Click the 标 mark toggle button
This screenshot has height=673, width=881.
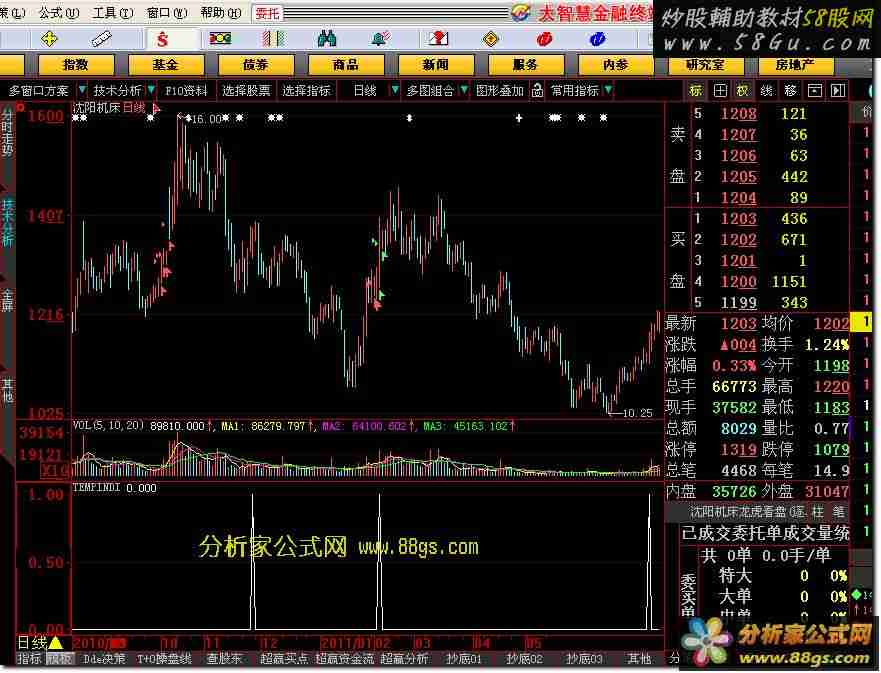[696, 90]
